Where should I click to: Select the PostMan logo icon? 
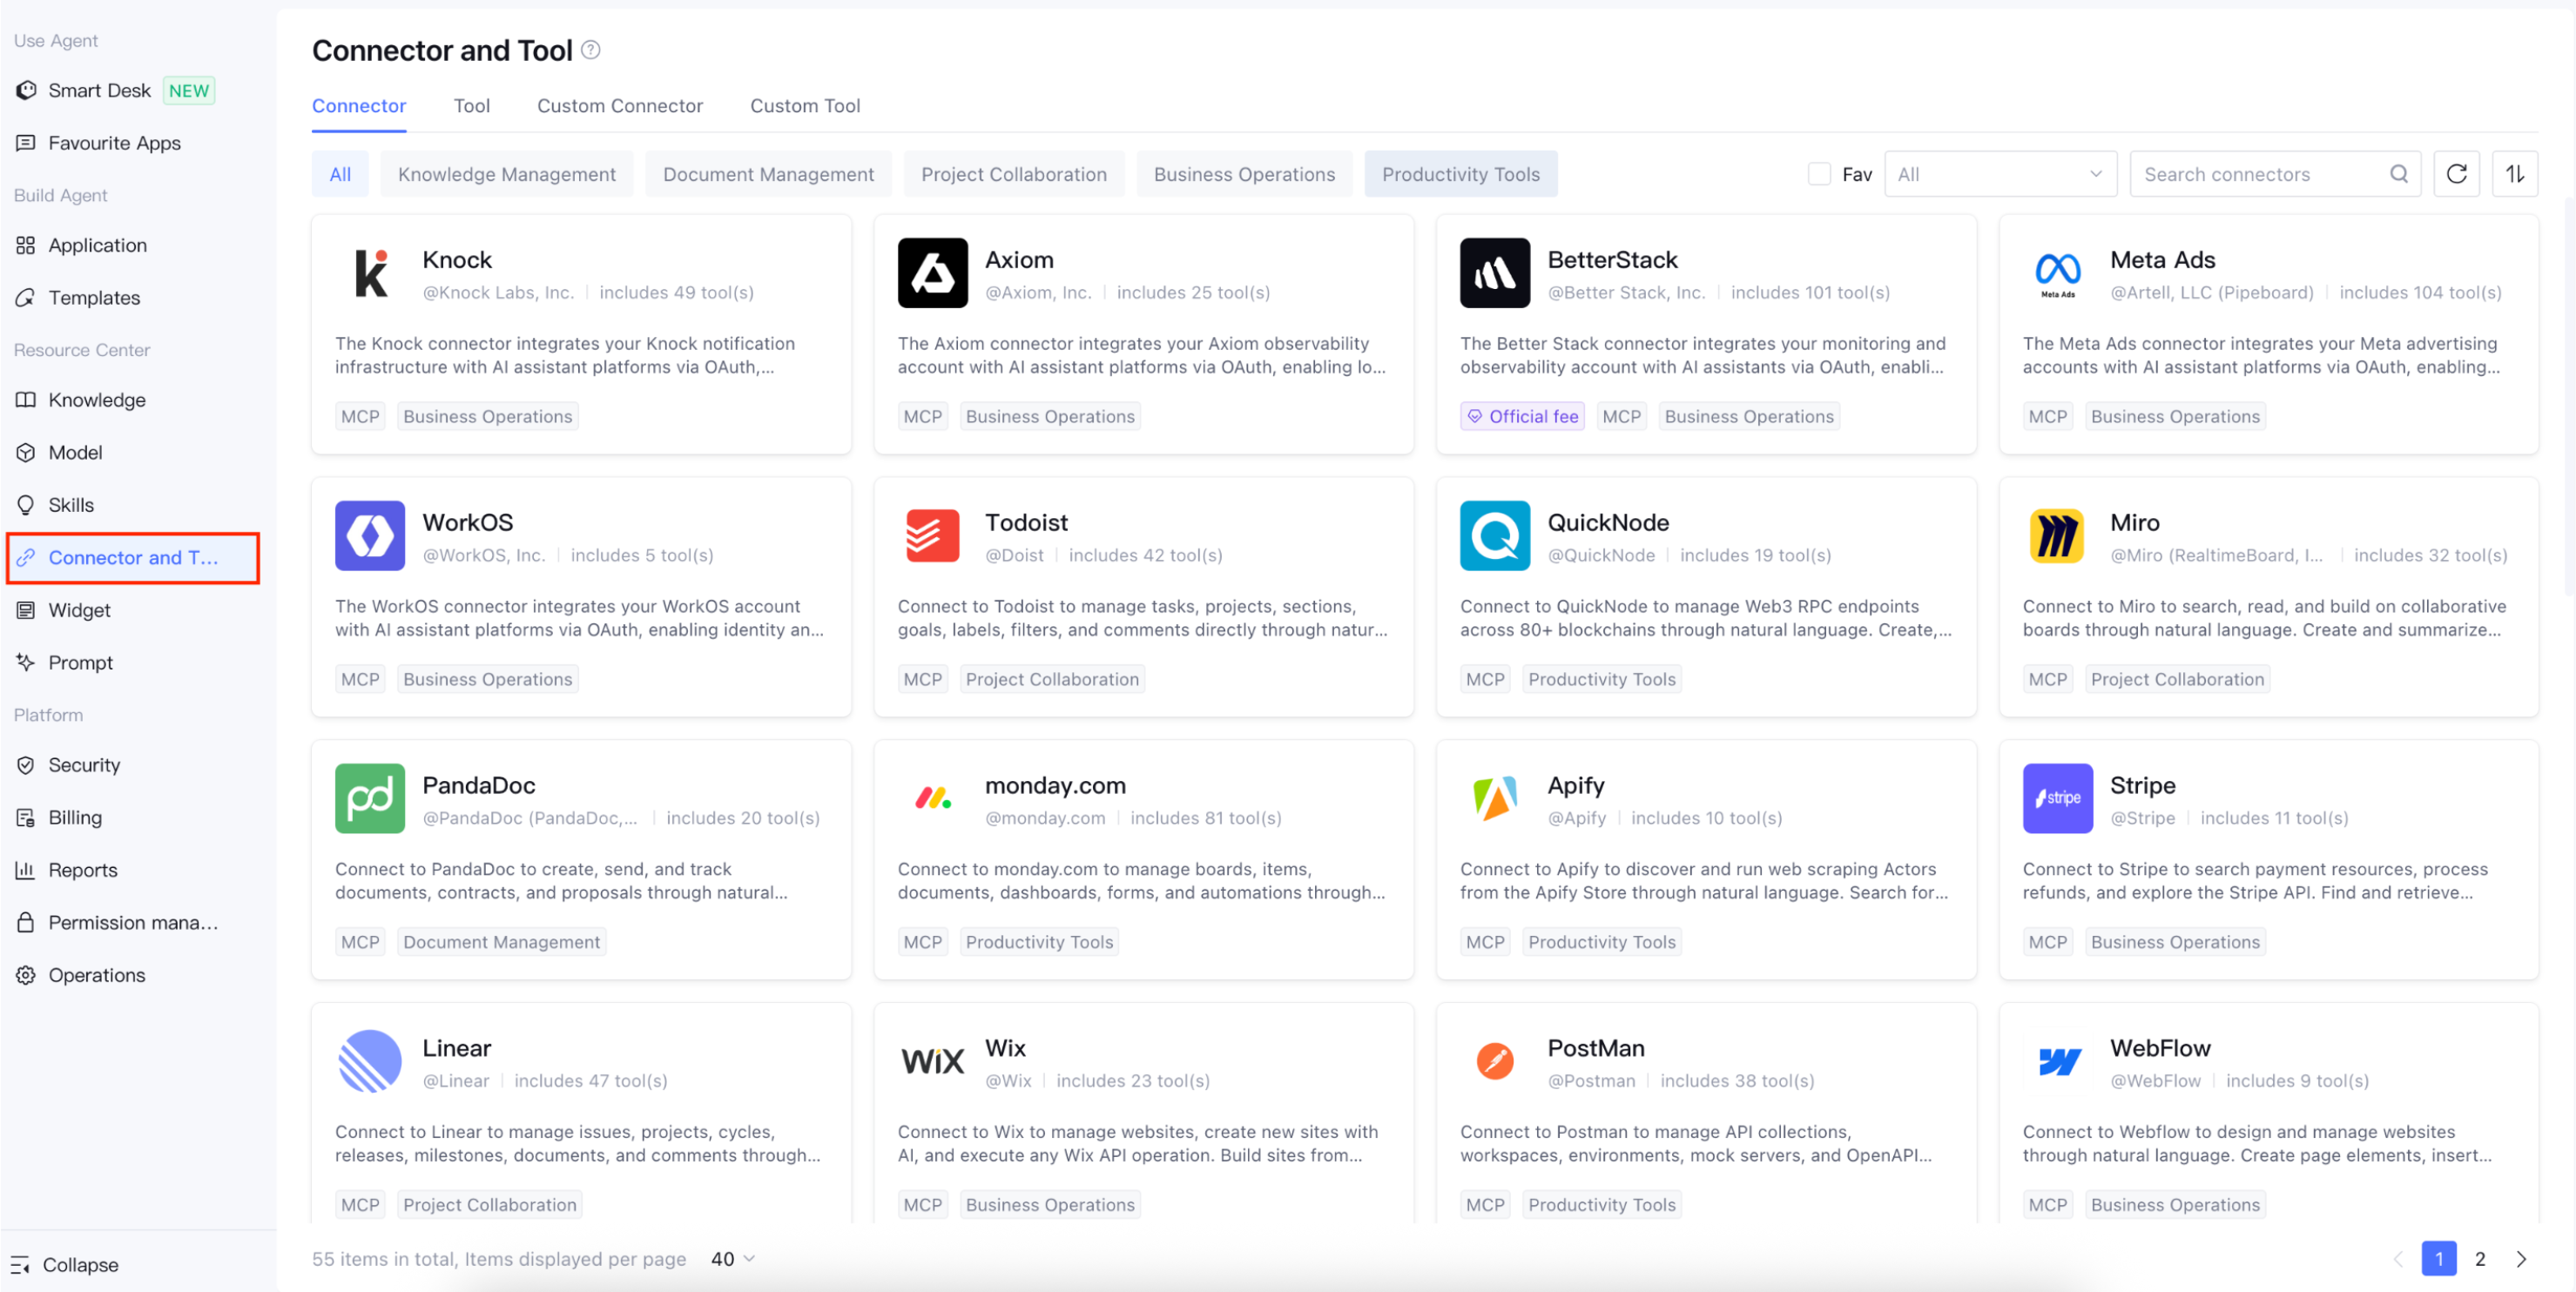(x=1495, y=1062)
